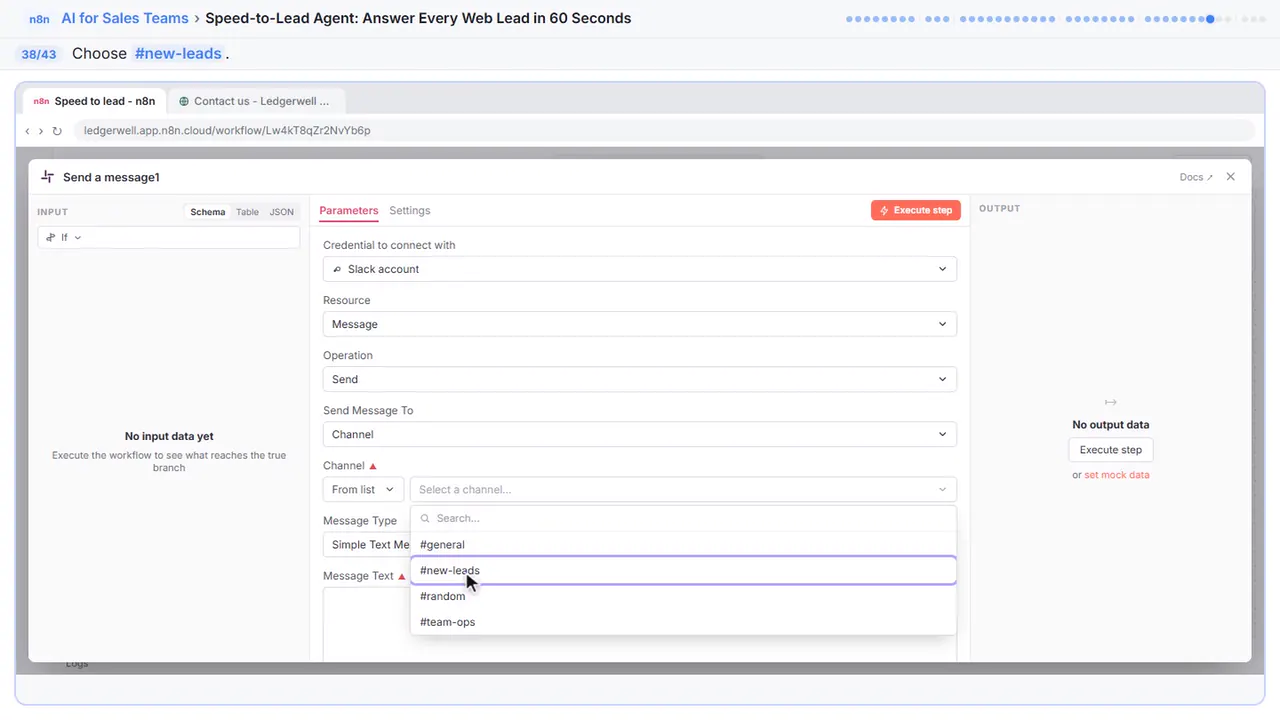This screenshot has height=720, width=1280.
Task: Open AI for Sales Teams breadcrumb
Action: point(125,18)
